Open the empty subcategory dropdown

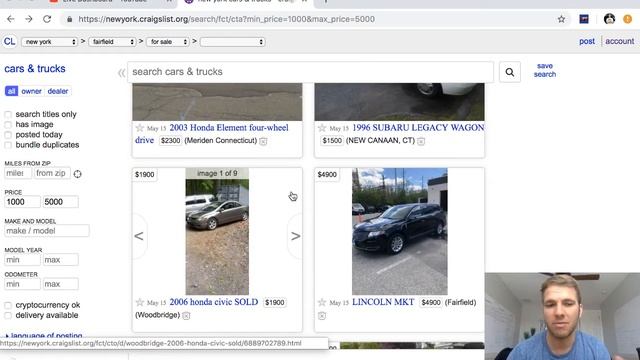(232, 42)
